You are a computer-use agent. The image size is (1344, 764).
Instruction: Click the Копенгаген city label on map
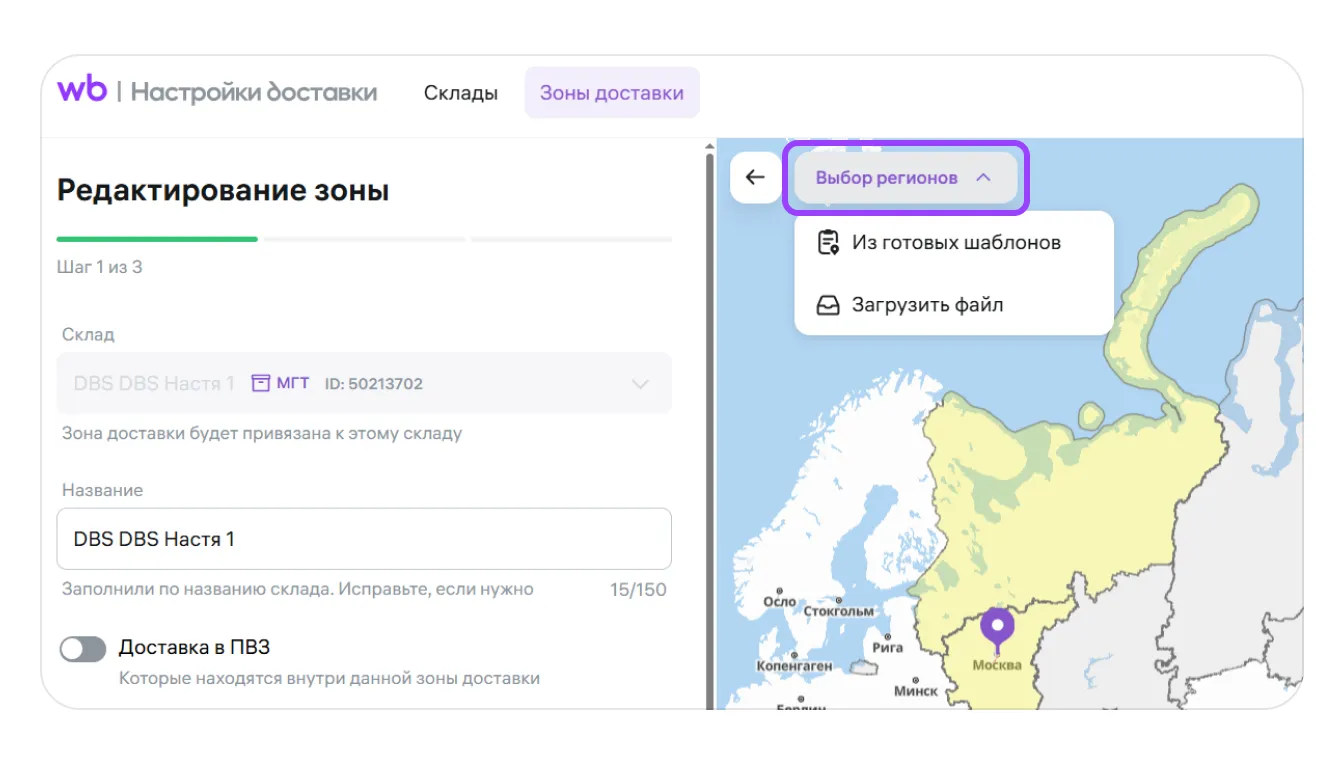795,665
